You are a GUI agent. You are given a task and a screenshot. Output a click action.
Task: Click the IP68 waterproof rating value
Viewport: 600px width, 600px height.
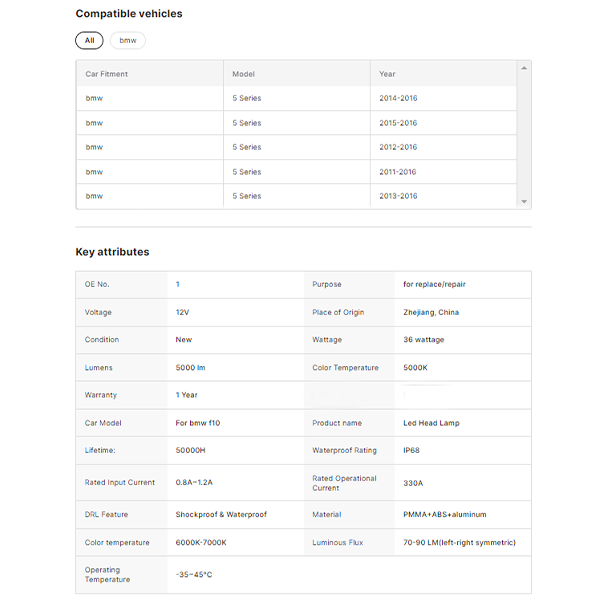(411, 450)
